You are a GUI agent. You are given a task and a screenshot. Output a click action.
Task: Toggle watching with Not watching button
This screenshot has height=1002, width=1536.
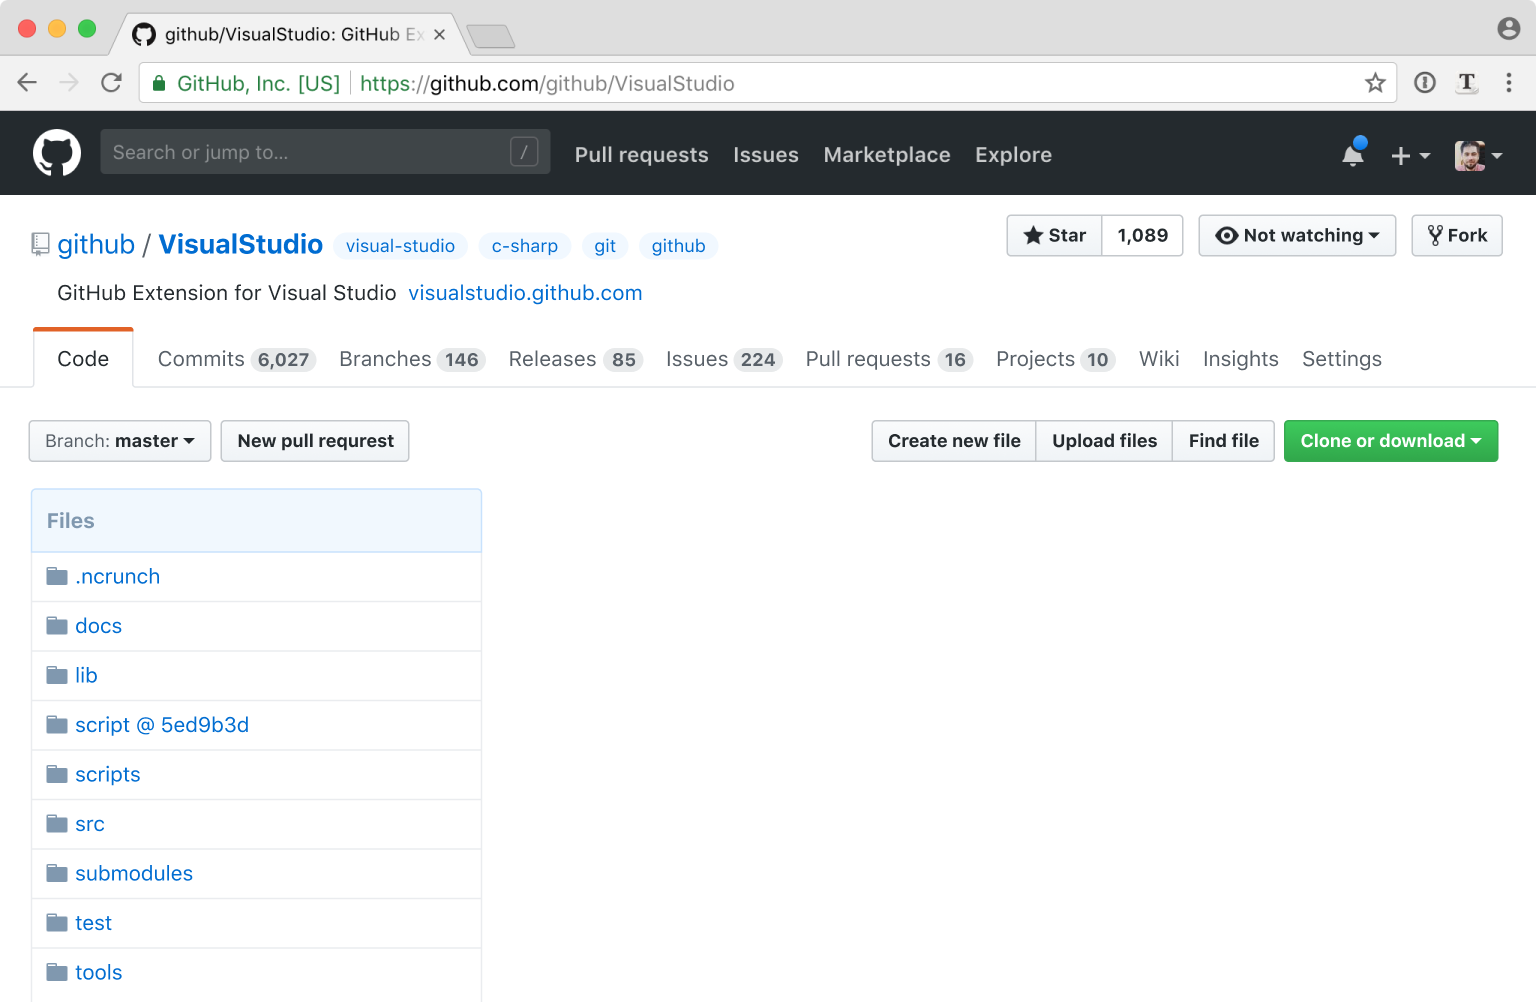click(1297, 235)
